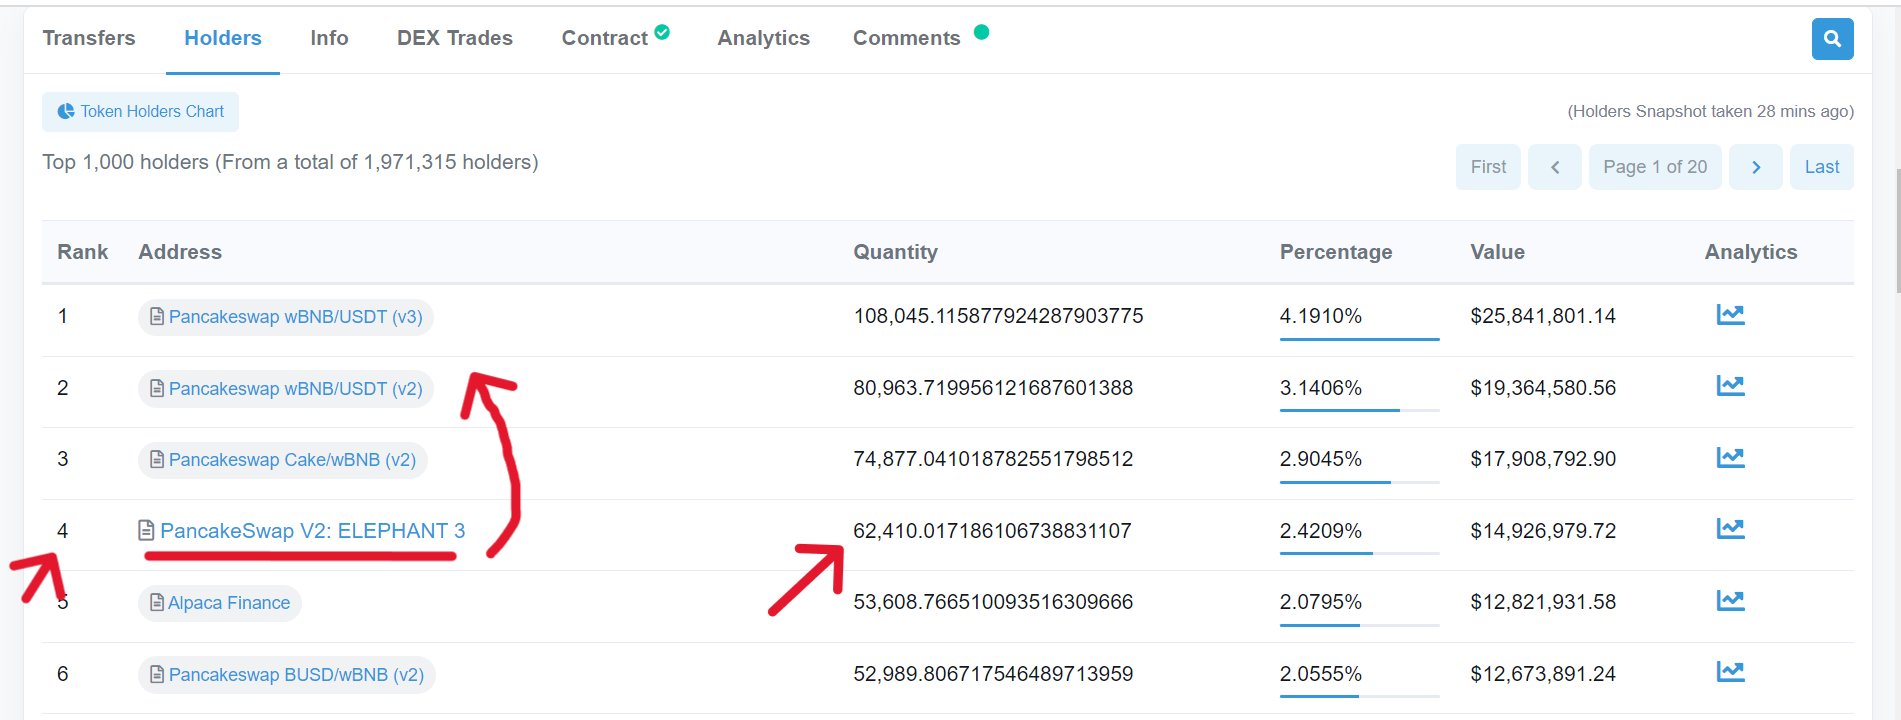Select the Holders tab
Viewport: 1901px width, 720px height.
coord(223,38)
